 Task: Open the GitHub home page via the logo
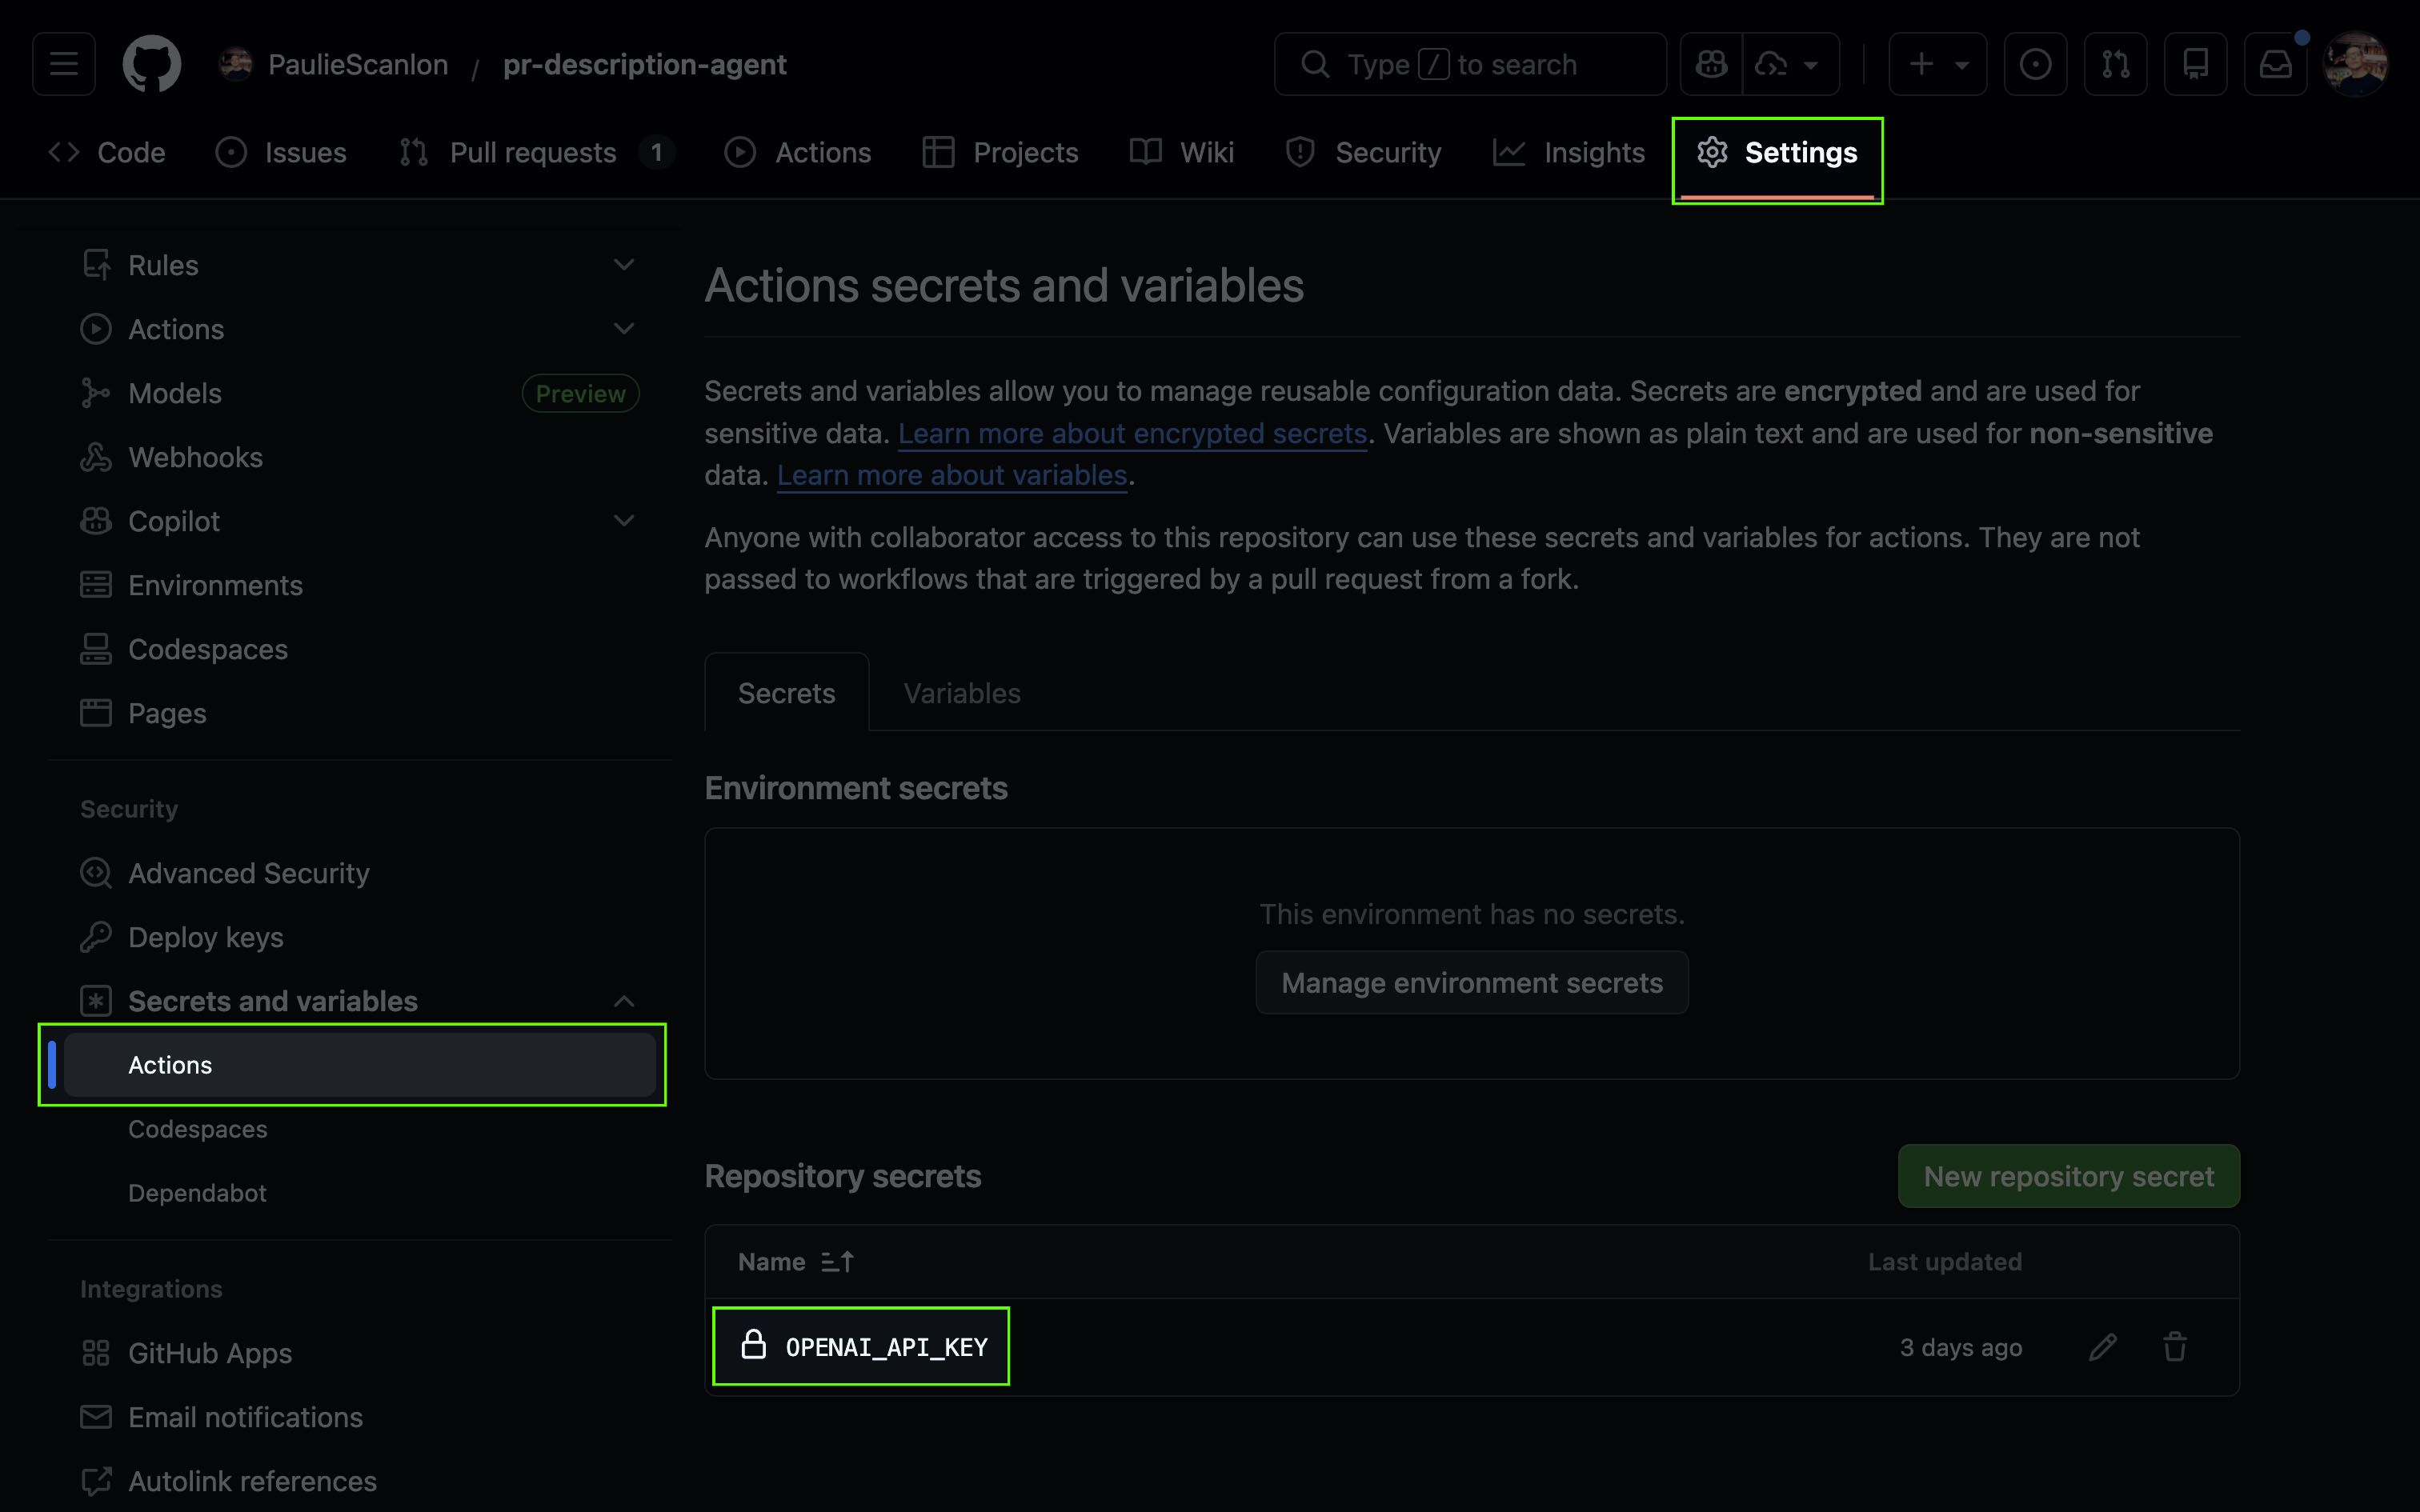click(152, 63)
